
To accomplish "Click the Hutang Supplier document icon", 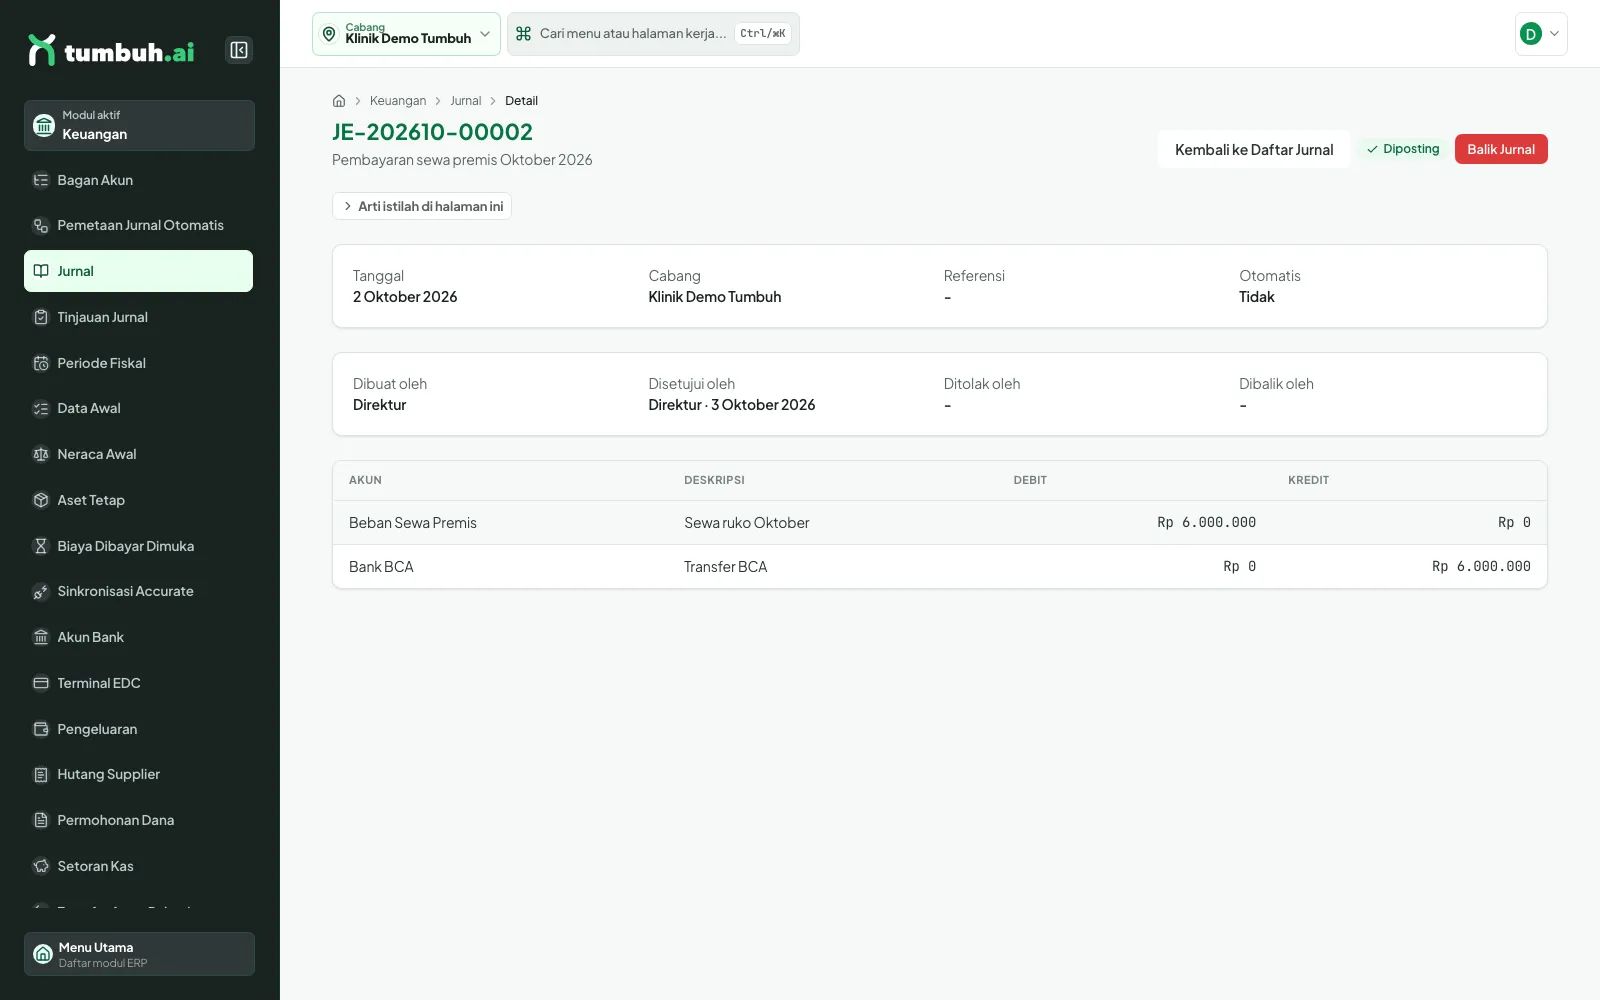I will tap(41, 775).
